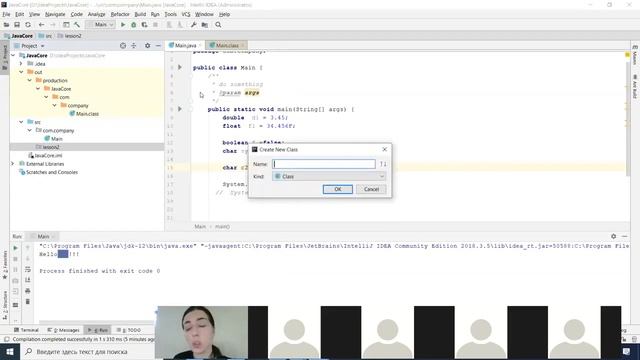Click src breadcrumb in navigation bar
640x360 pixels.
coord(45,36)
